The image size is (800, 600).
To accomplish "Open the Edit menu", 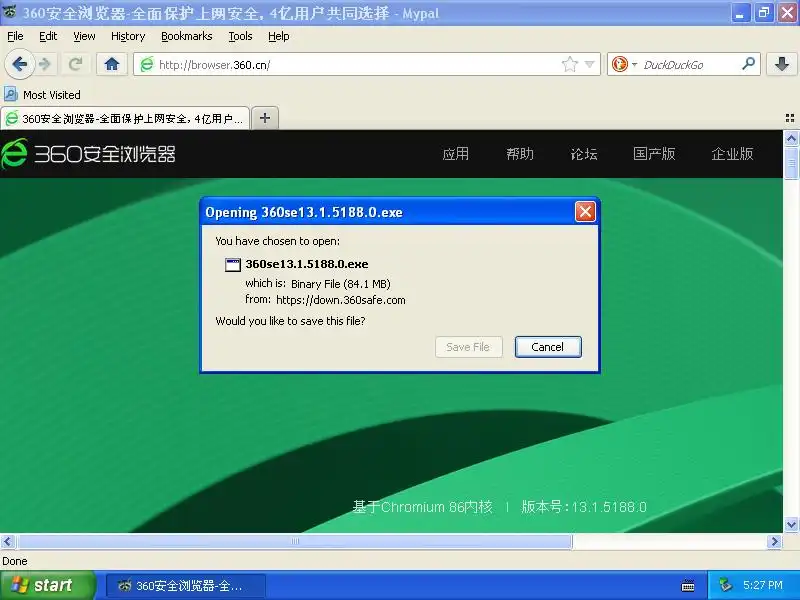I will [48, 36].
